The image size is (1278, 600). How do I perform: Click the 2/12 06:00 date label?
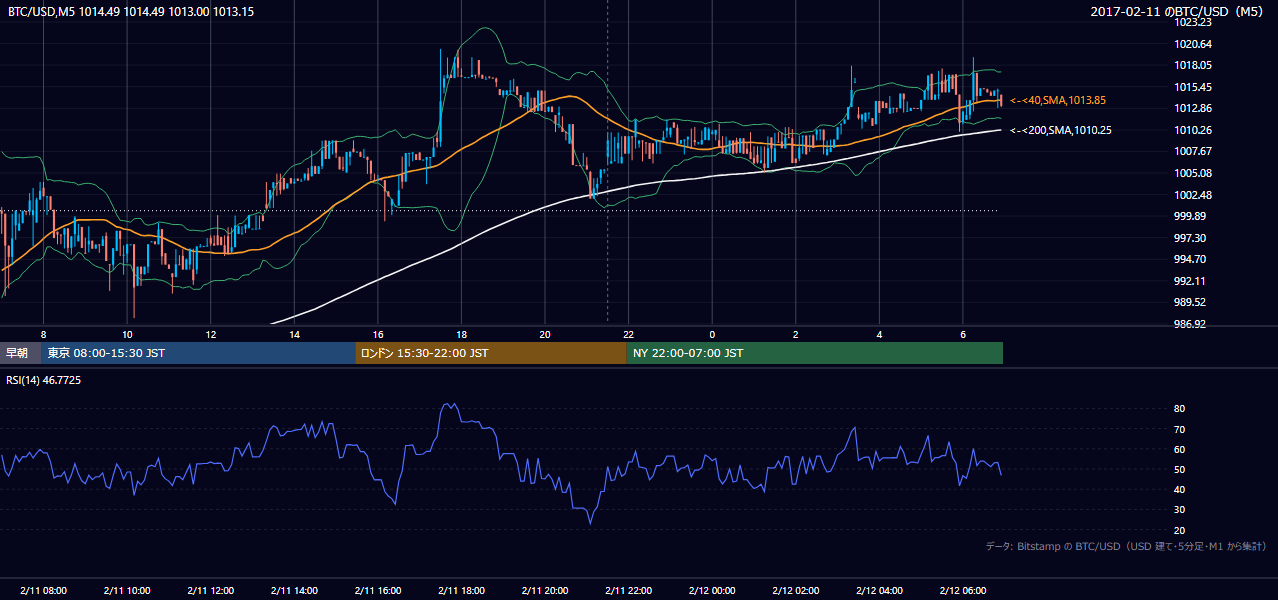tap(963, 590)
